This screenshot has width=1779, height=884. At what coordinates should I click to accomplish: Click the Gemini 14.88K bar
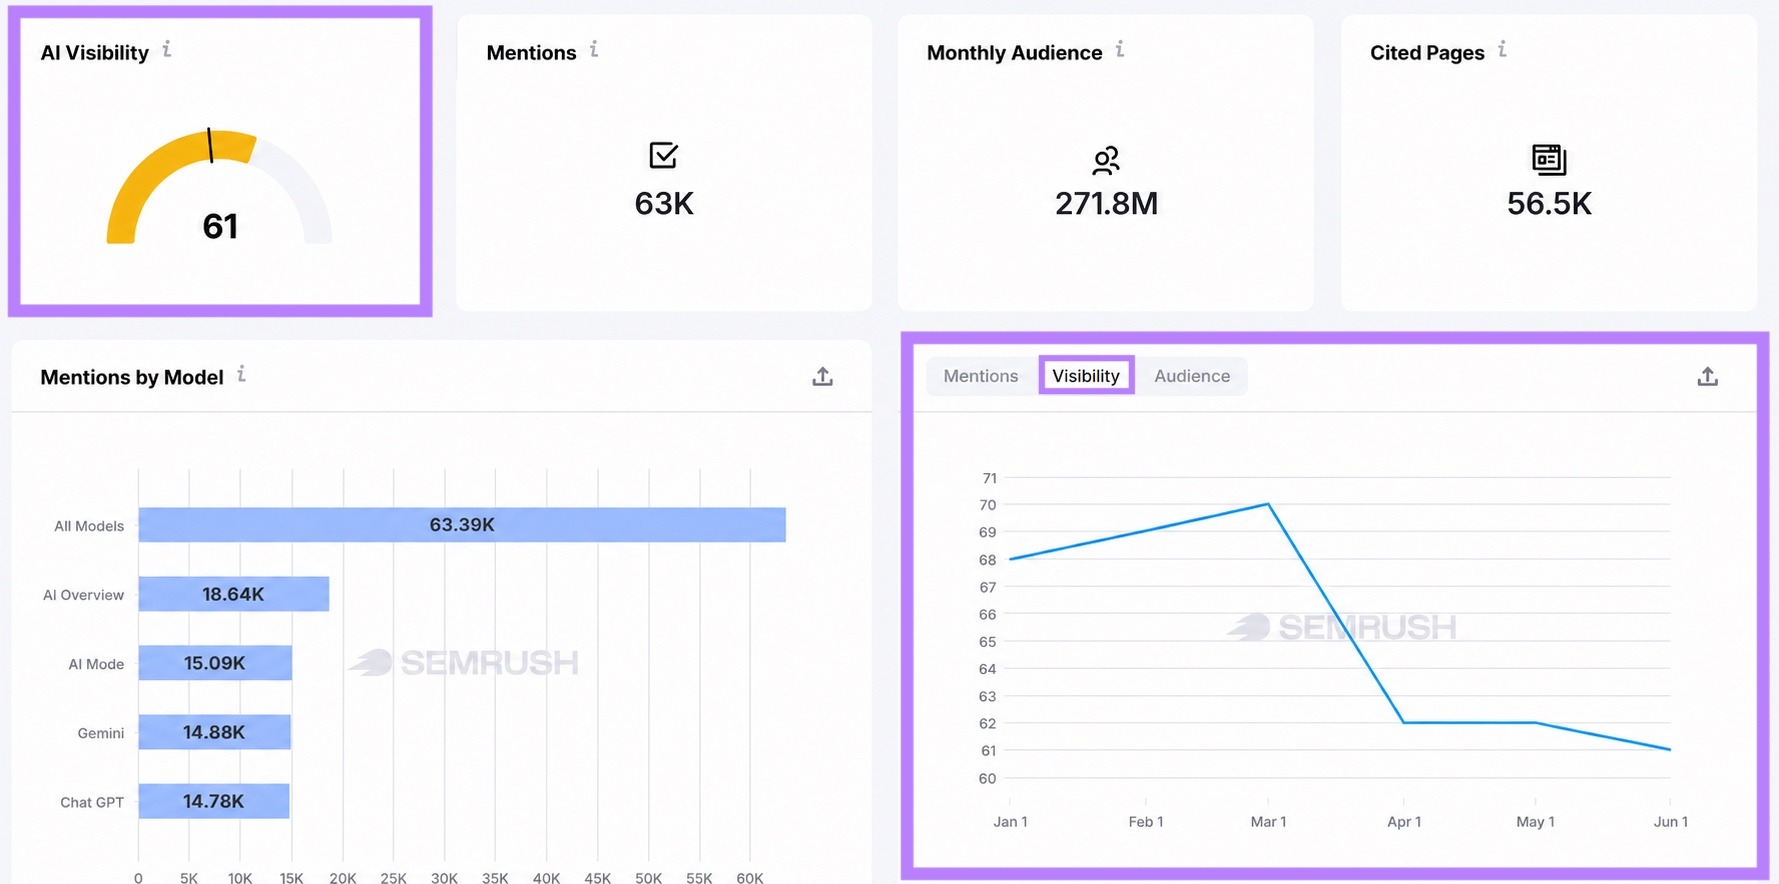coord(214,732)
